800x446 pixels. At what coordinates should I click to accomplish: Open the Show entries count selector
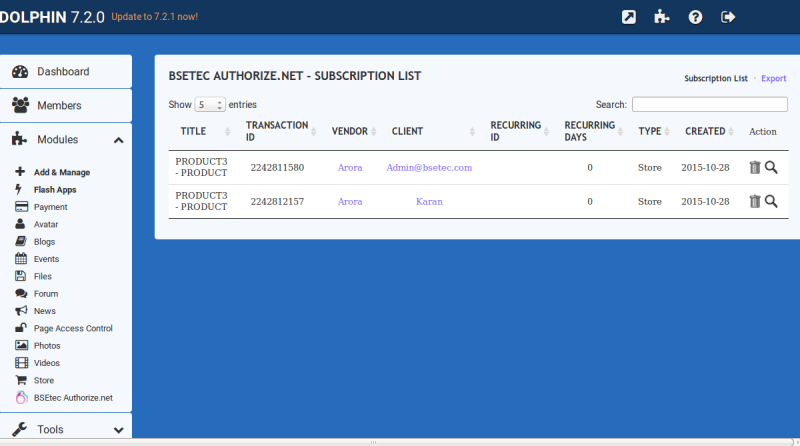(210, 105)
